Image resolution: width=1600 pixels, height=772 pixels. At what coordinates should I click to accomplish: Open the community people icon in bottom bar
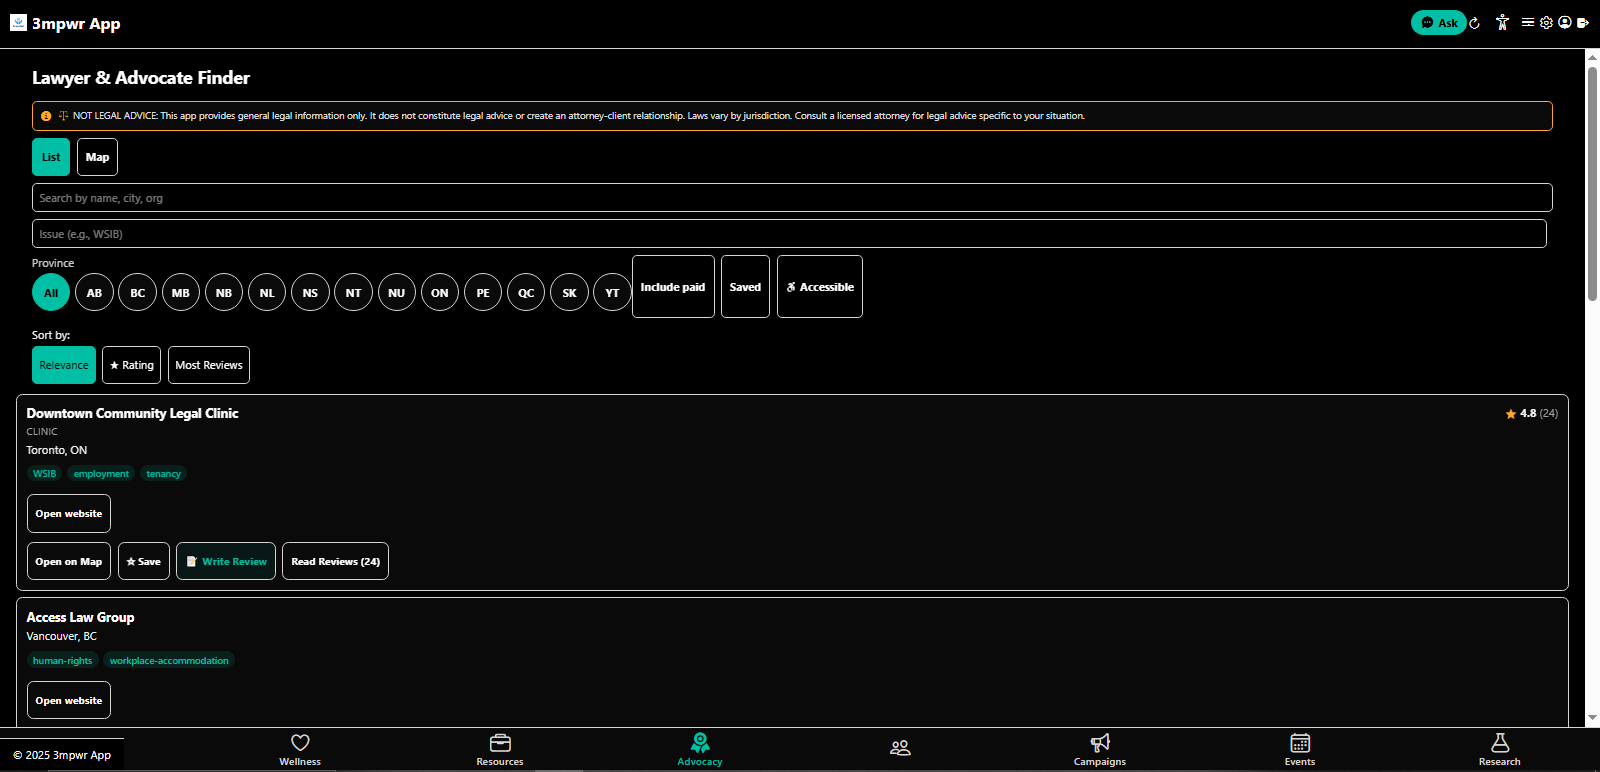pyautogui.click(x=900, y=748)
